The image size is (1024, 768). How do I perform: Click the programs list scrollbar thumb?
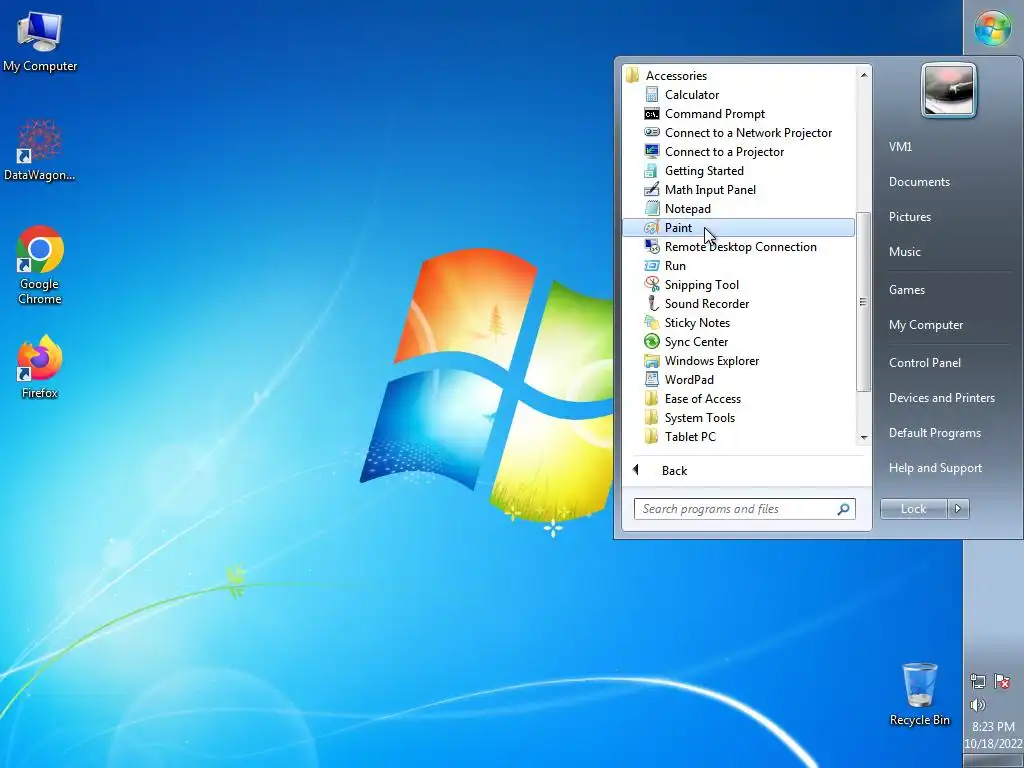(x=863, y=302)
